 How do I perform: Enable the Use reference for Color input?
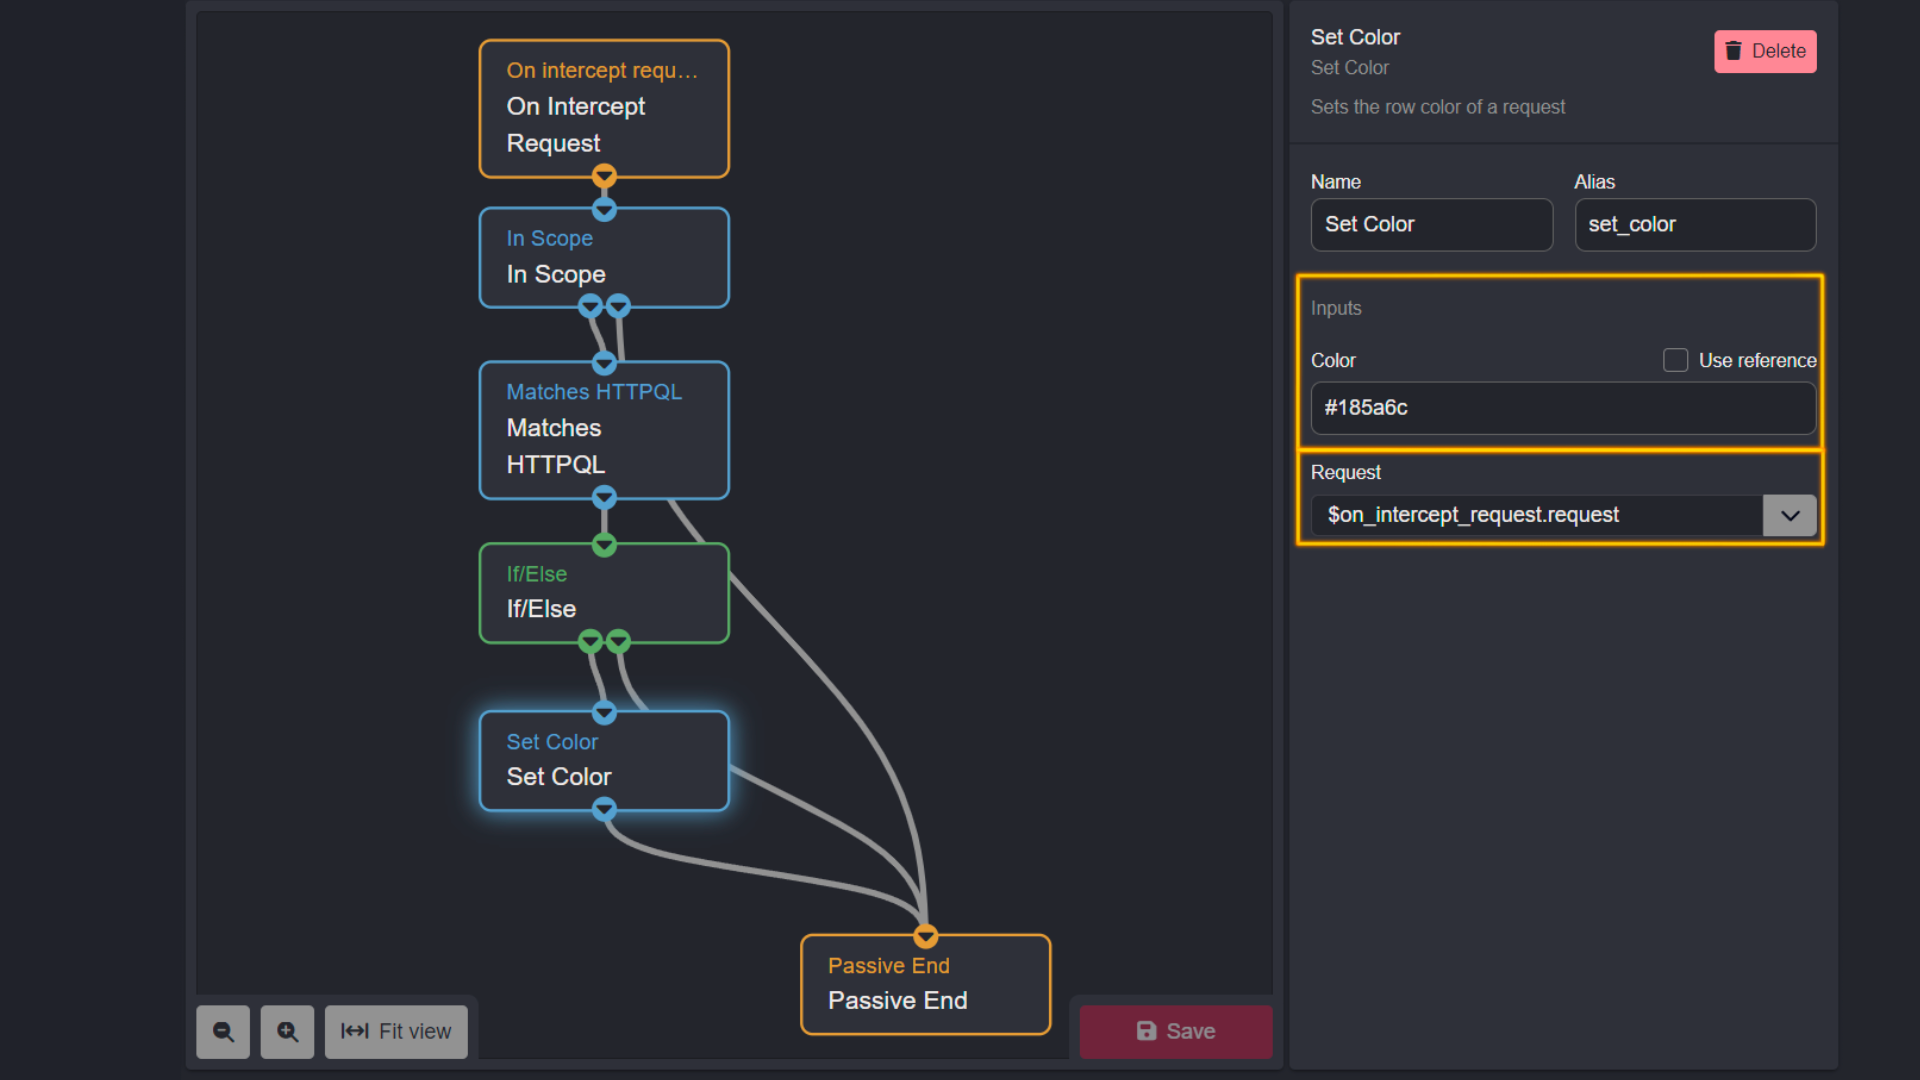(x=1673, y=360)
